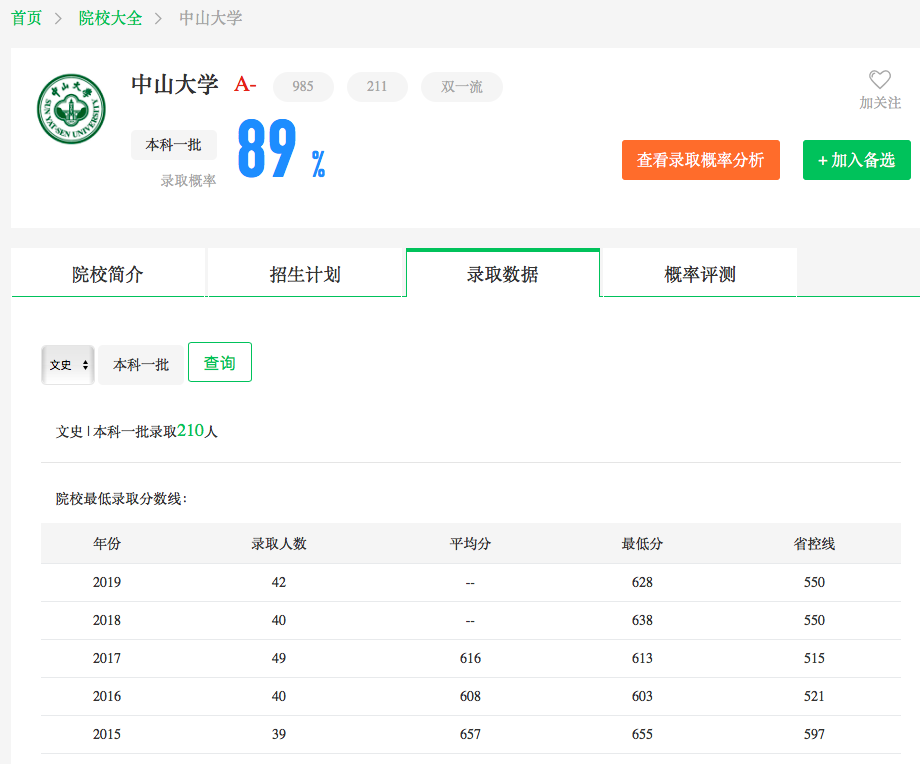Screen dimensions: 920x764
Task: Click the 本科一批 batch filter beside 查询
Action: point(141,365)
